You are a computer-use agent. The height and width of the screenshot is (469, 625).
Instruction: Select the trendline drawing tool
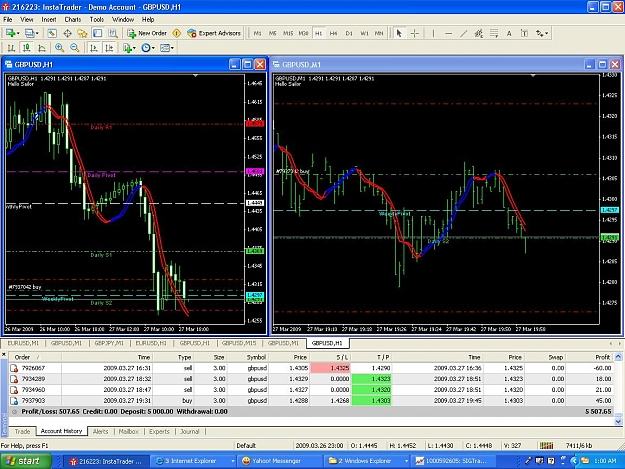point(463,33)
